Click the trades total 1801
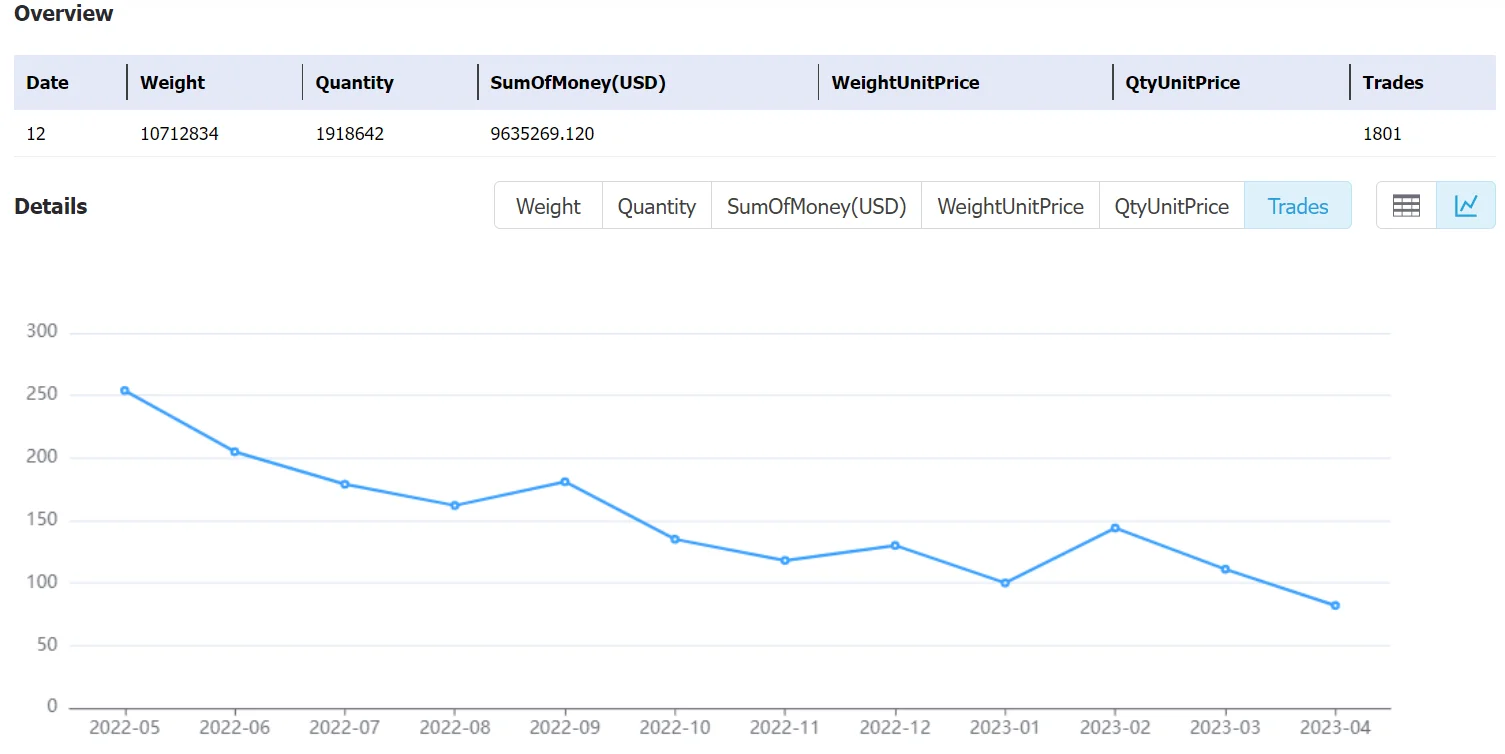This screenshot has width=1505, height=754. click(x=1382, y=133)
